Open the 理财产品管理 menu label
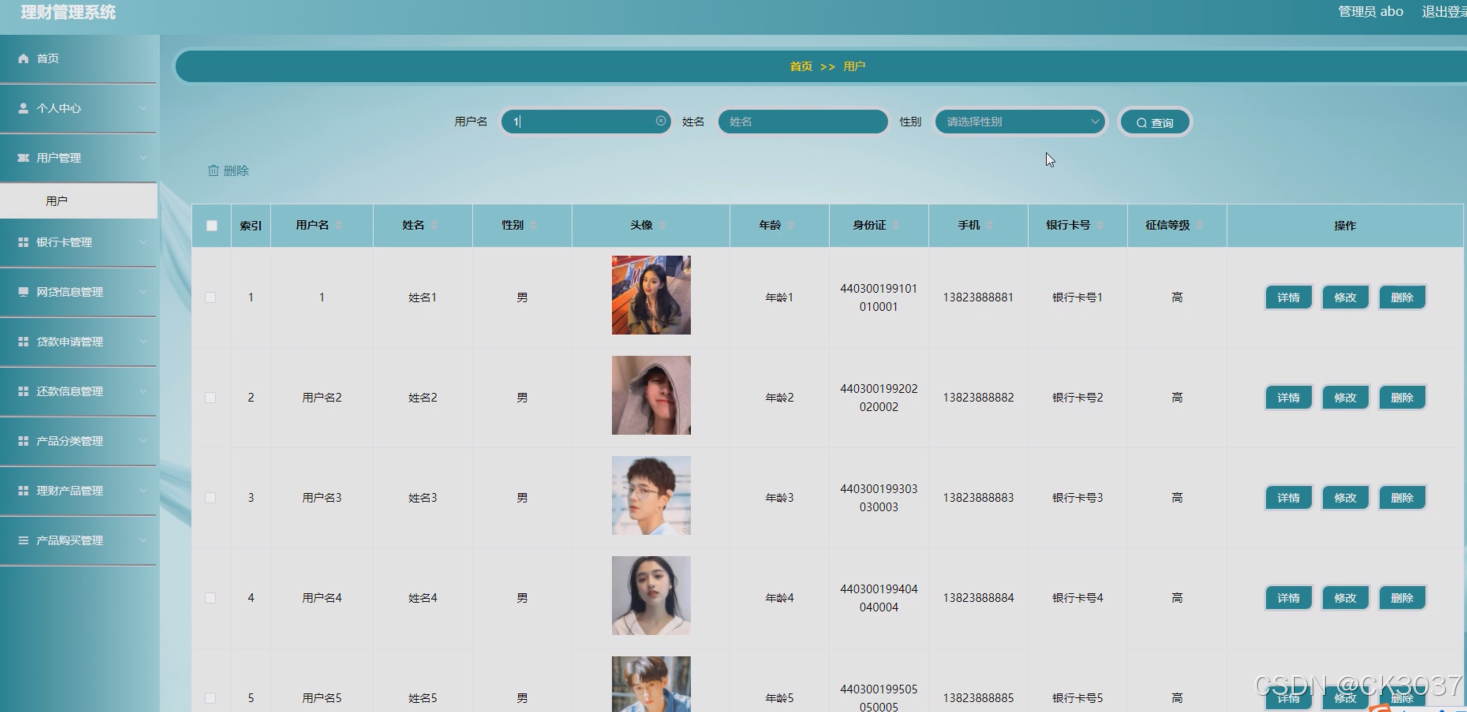 70,491
